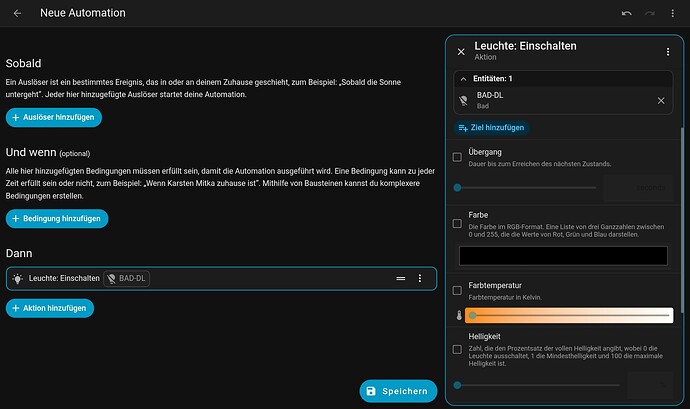Open the black Farbe color picker
The width and height of the screenshot is (690, 409).
pos(563,256)
